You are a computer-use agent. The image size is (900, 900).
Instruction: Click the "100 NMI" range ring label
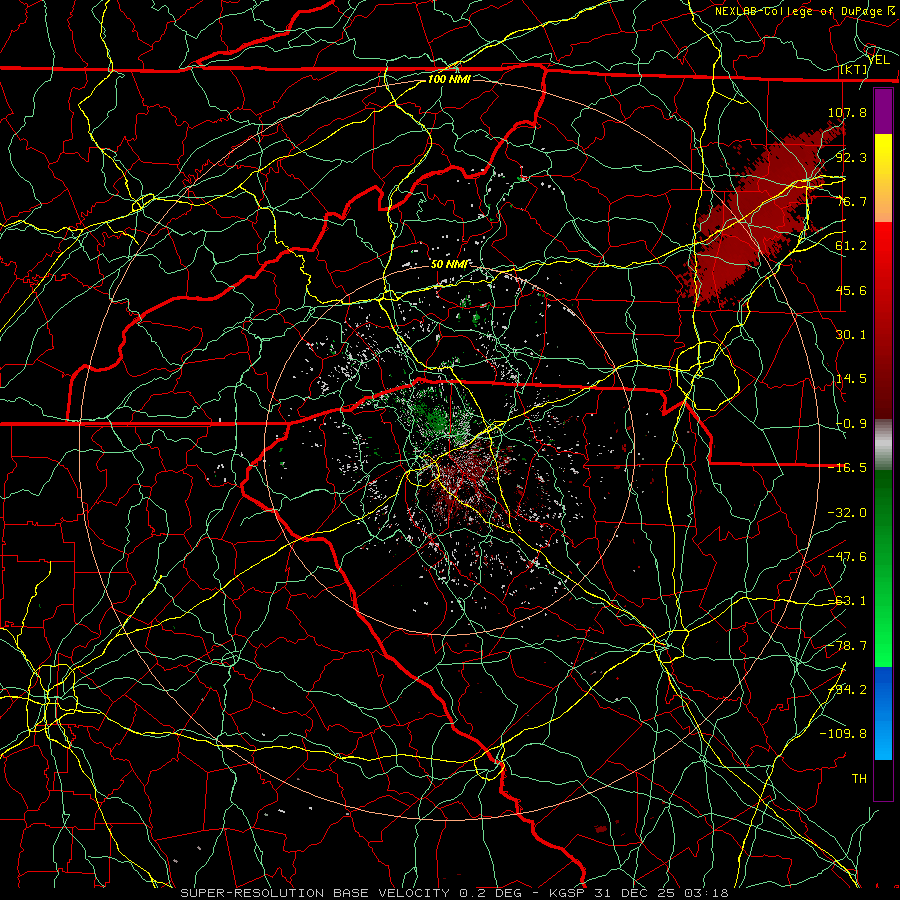[449, 79]
